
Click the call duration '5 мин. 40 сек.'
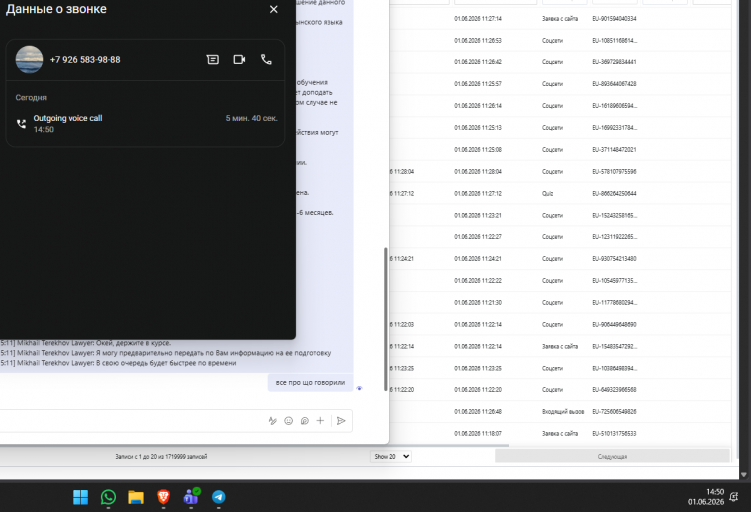coord(251,118)
